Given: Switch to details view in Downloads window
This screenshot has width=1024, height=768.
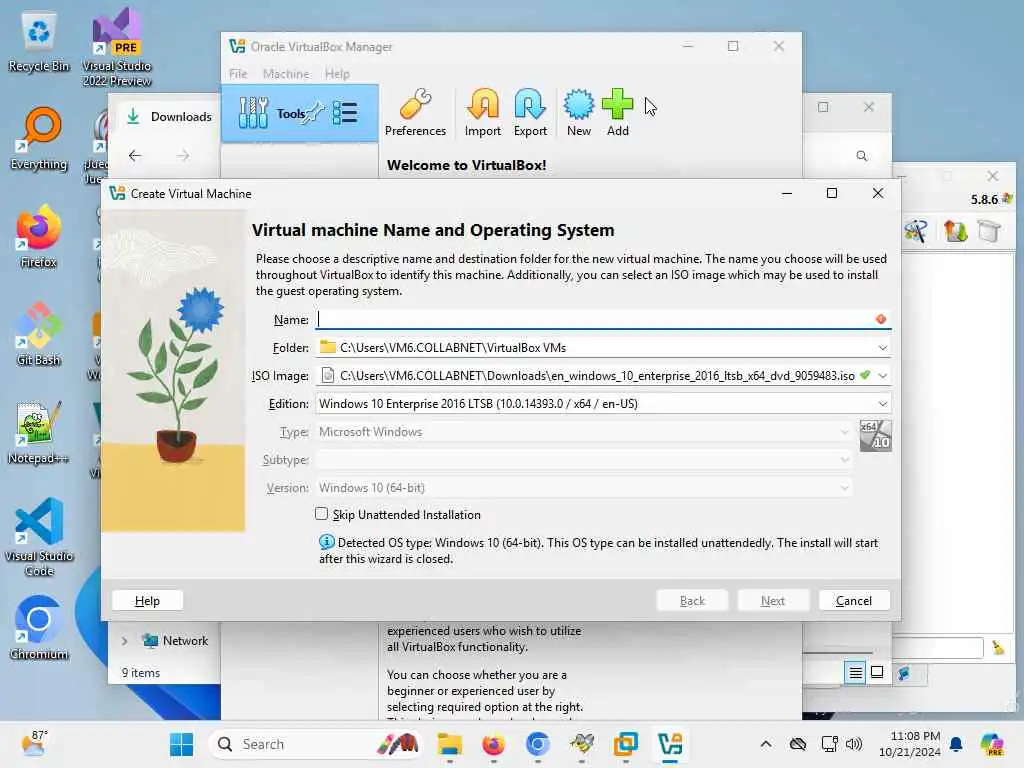Looking at the screenshot, I should click(856, 673).
